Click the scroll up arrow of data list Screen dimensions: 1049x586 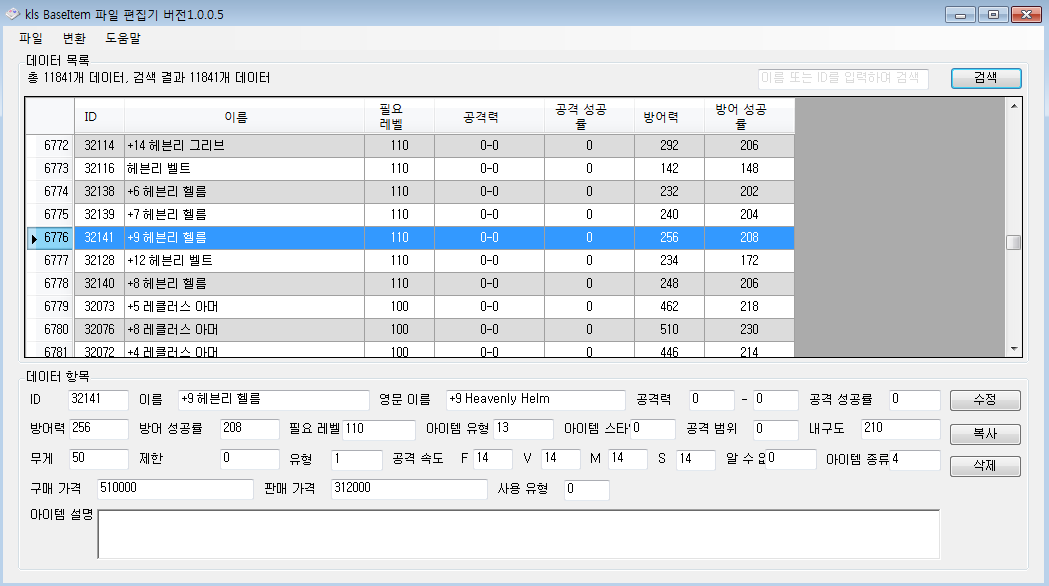pyautogui.click(x=1014, y=106)
